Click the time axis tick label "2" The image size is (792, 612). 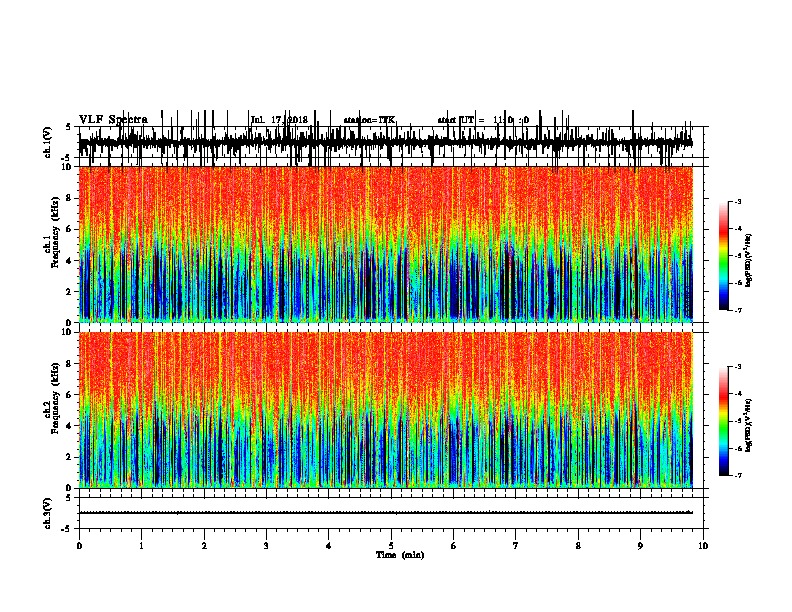pos(204,546)
